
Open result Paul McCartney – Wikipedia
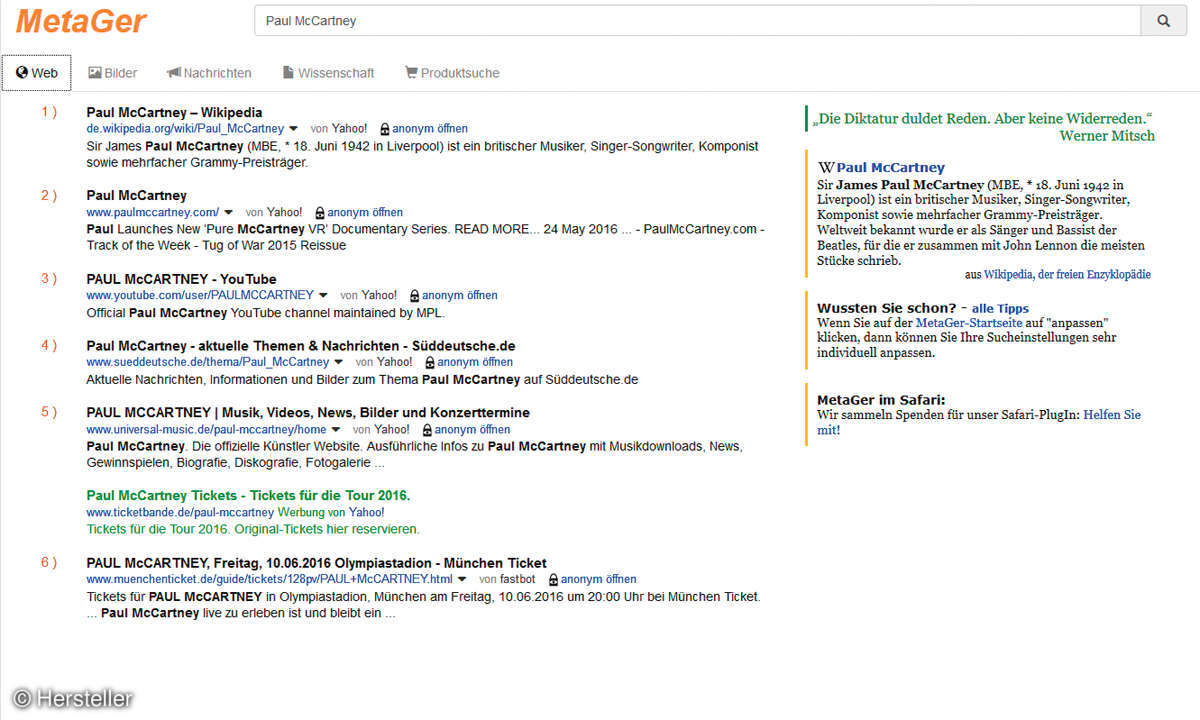[x=174, y=112]
